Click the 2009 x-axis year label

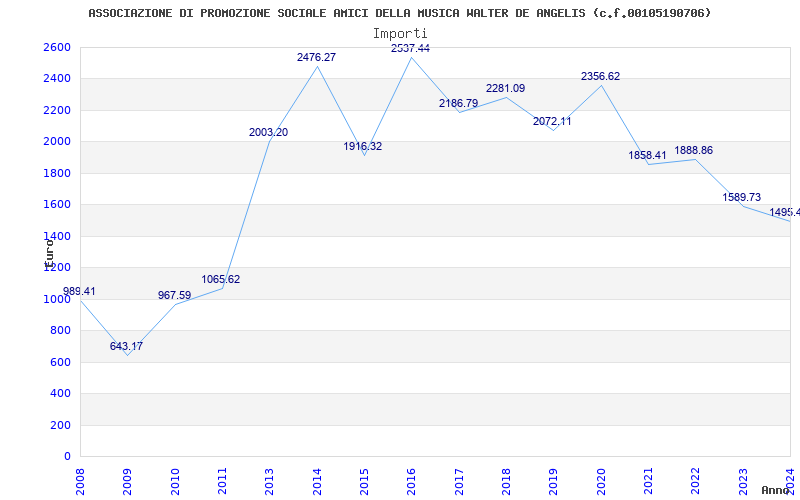coord(127,481)
